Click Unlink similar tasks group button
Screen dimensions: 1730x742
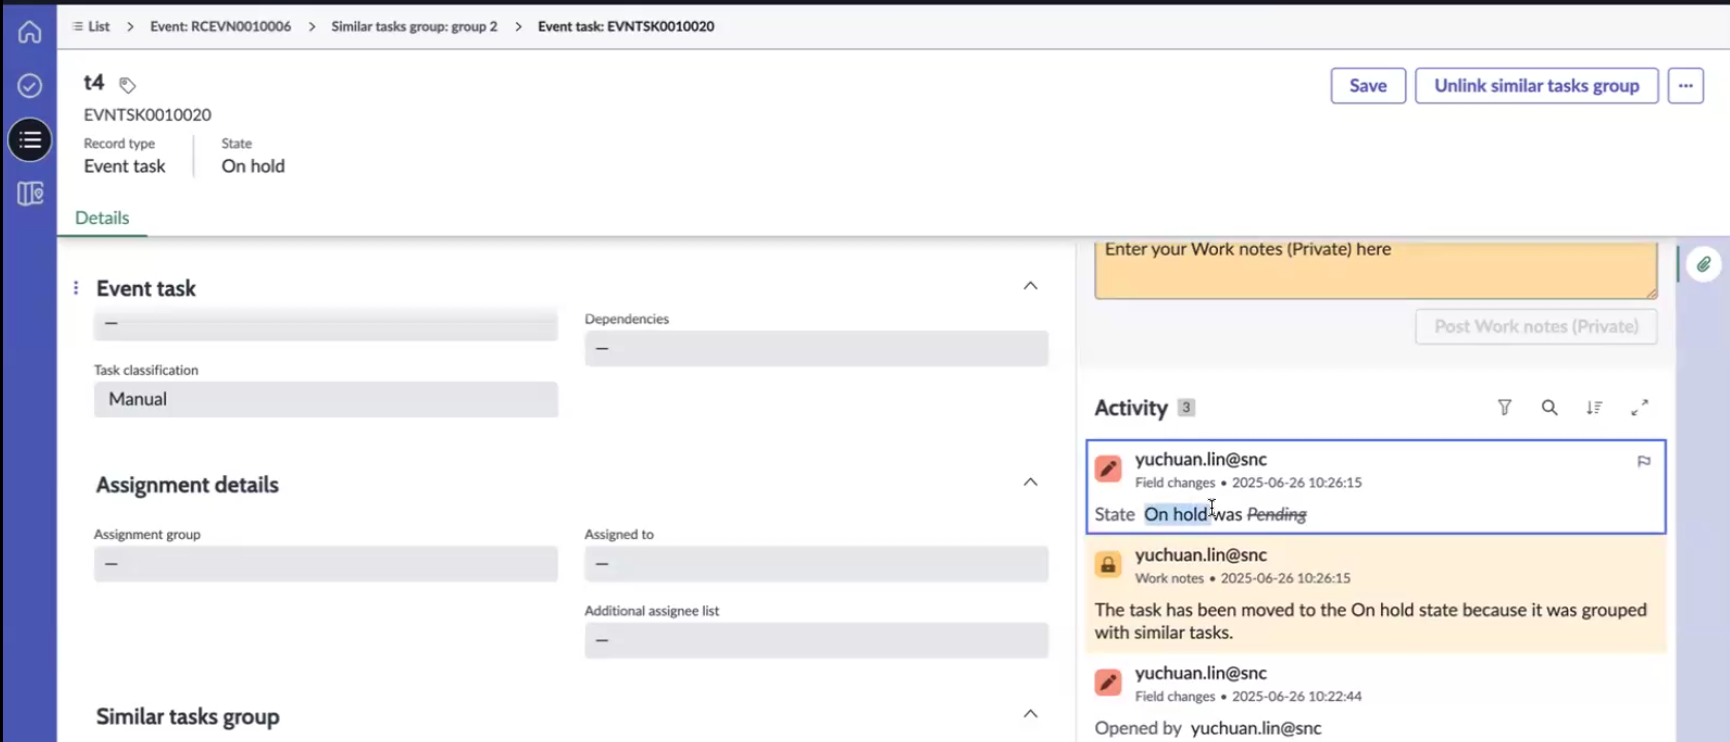click(x=1536, y=86)
